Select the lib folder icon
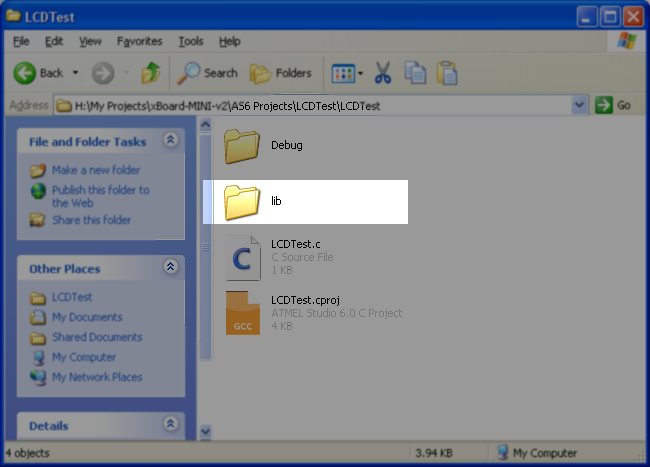Viewport: 650px width, 467px height. [242, 202]
